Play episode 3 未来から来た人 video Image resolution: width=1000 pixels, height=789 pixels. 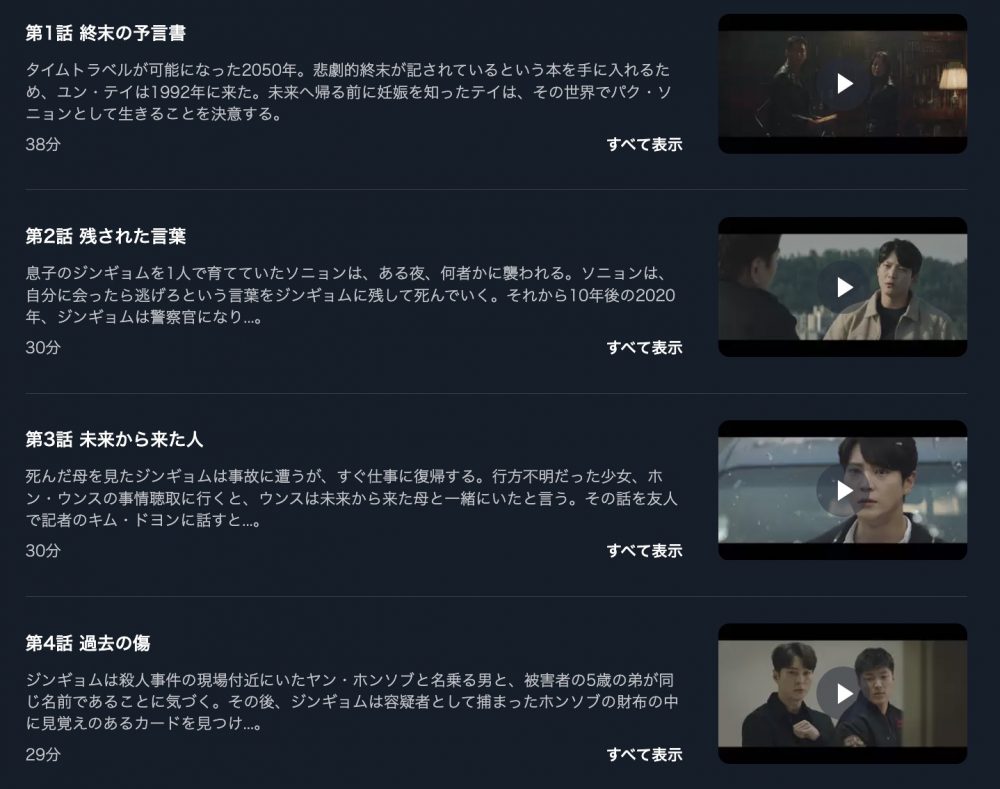[x=844, y=490]
